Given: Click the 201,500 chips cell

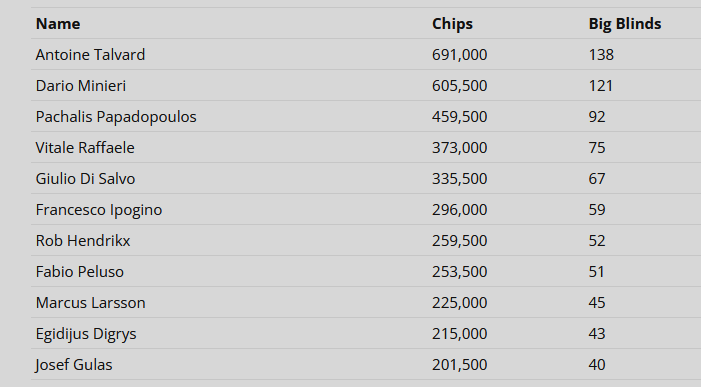Looking at the screenshot, I should (x=460, y=365).
